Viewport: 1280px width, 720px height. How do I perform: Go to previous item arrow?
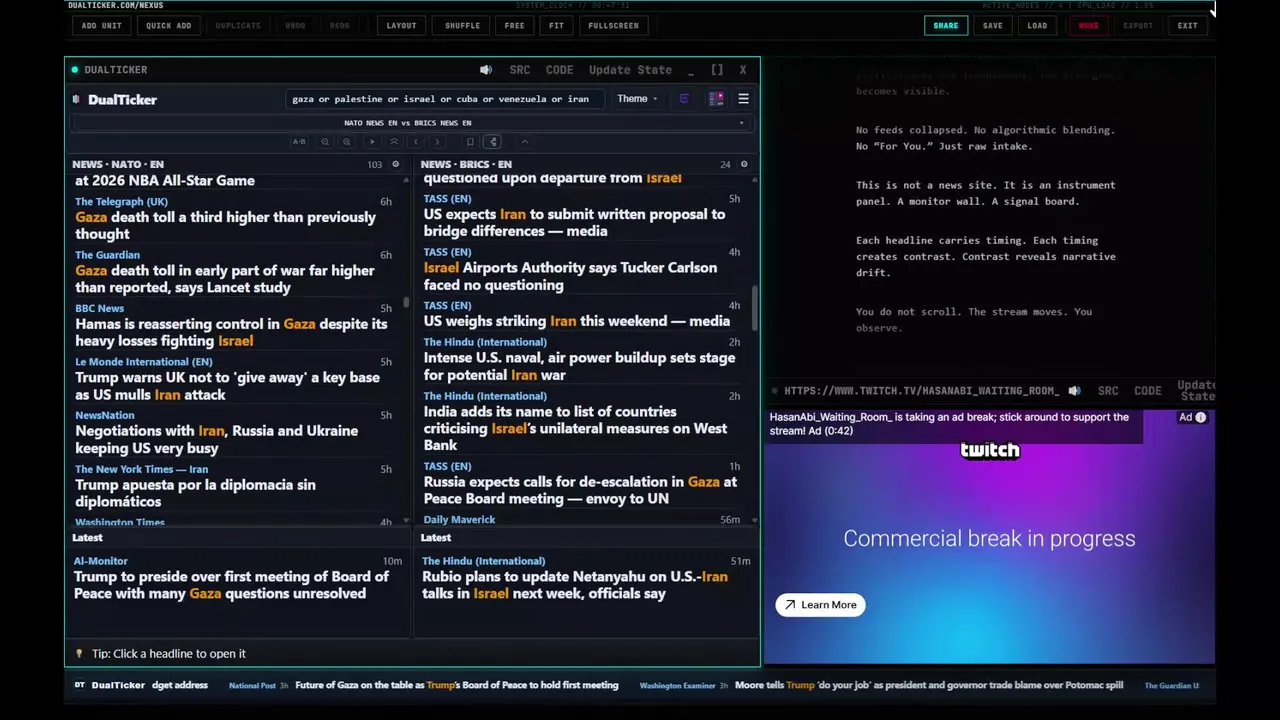[x=416, y=142]
